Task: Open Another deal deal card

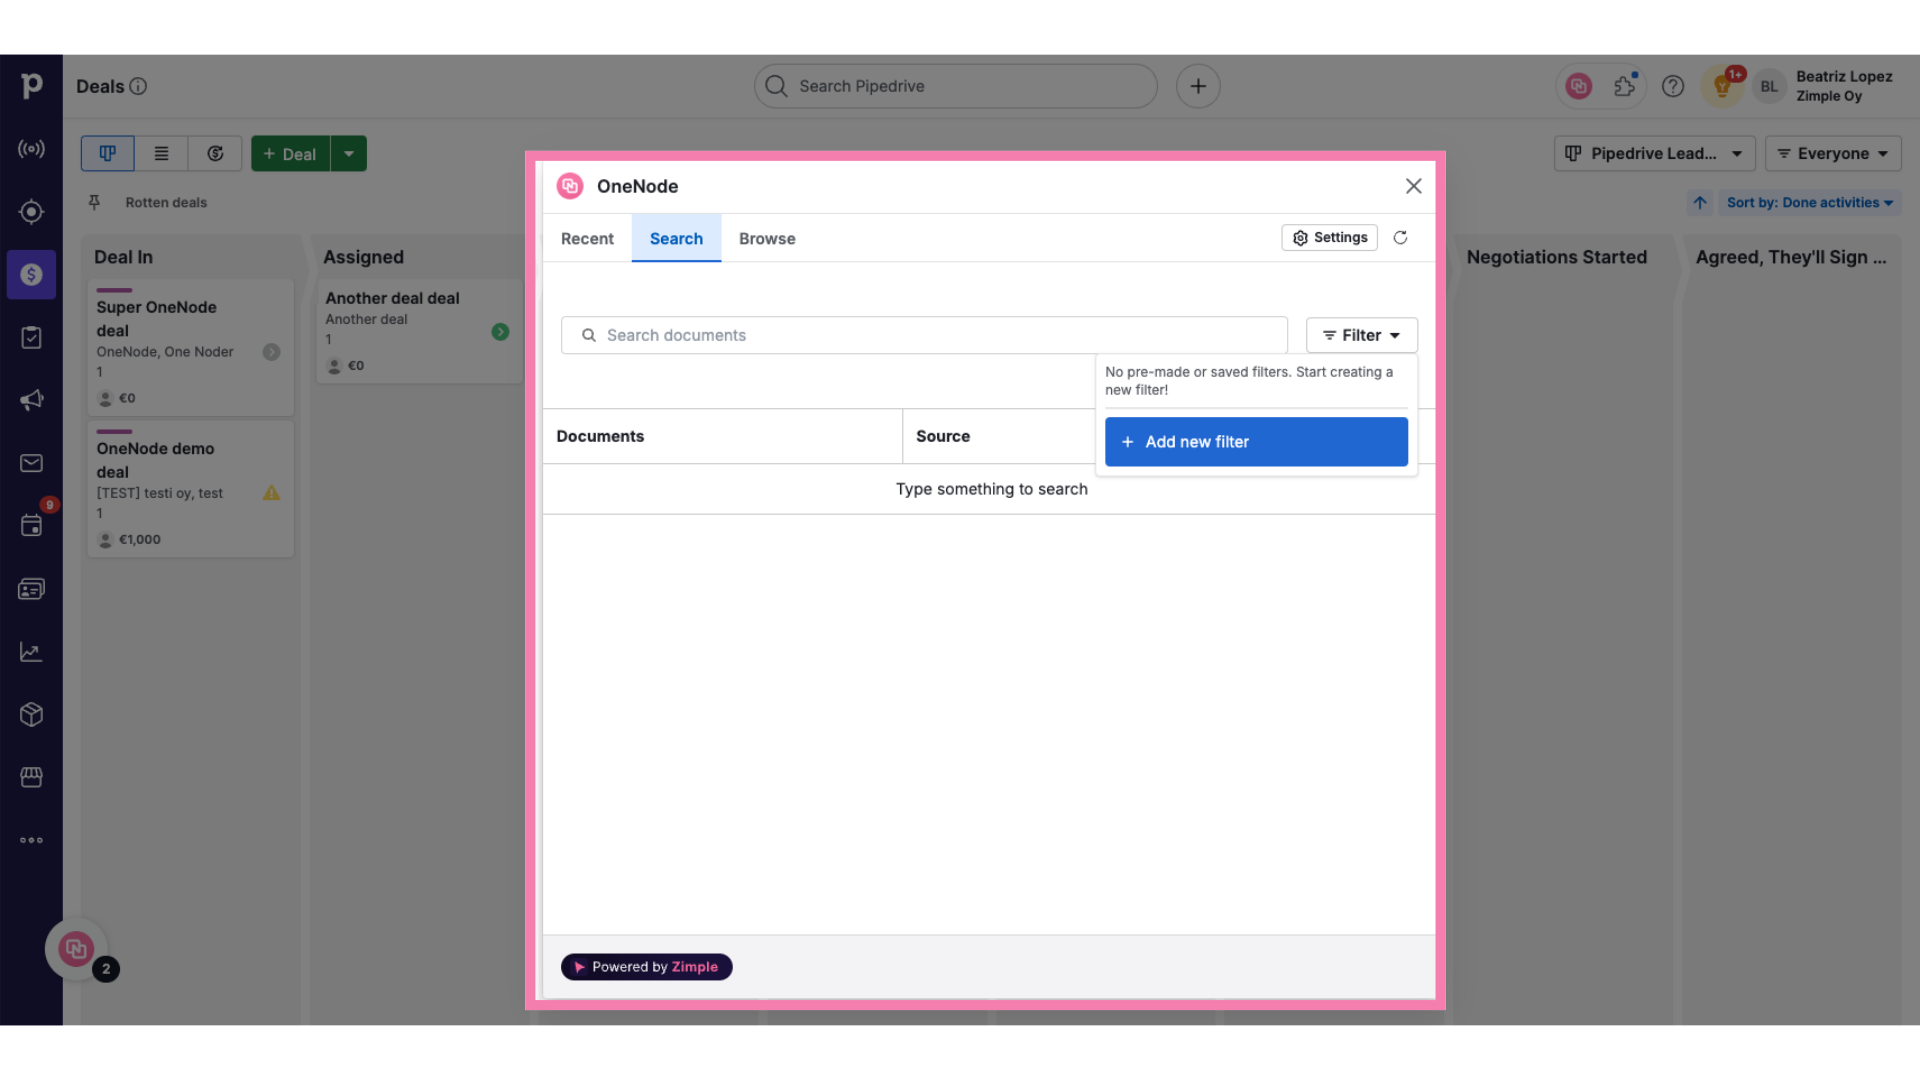Action: coord(419,332)
